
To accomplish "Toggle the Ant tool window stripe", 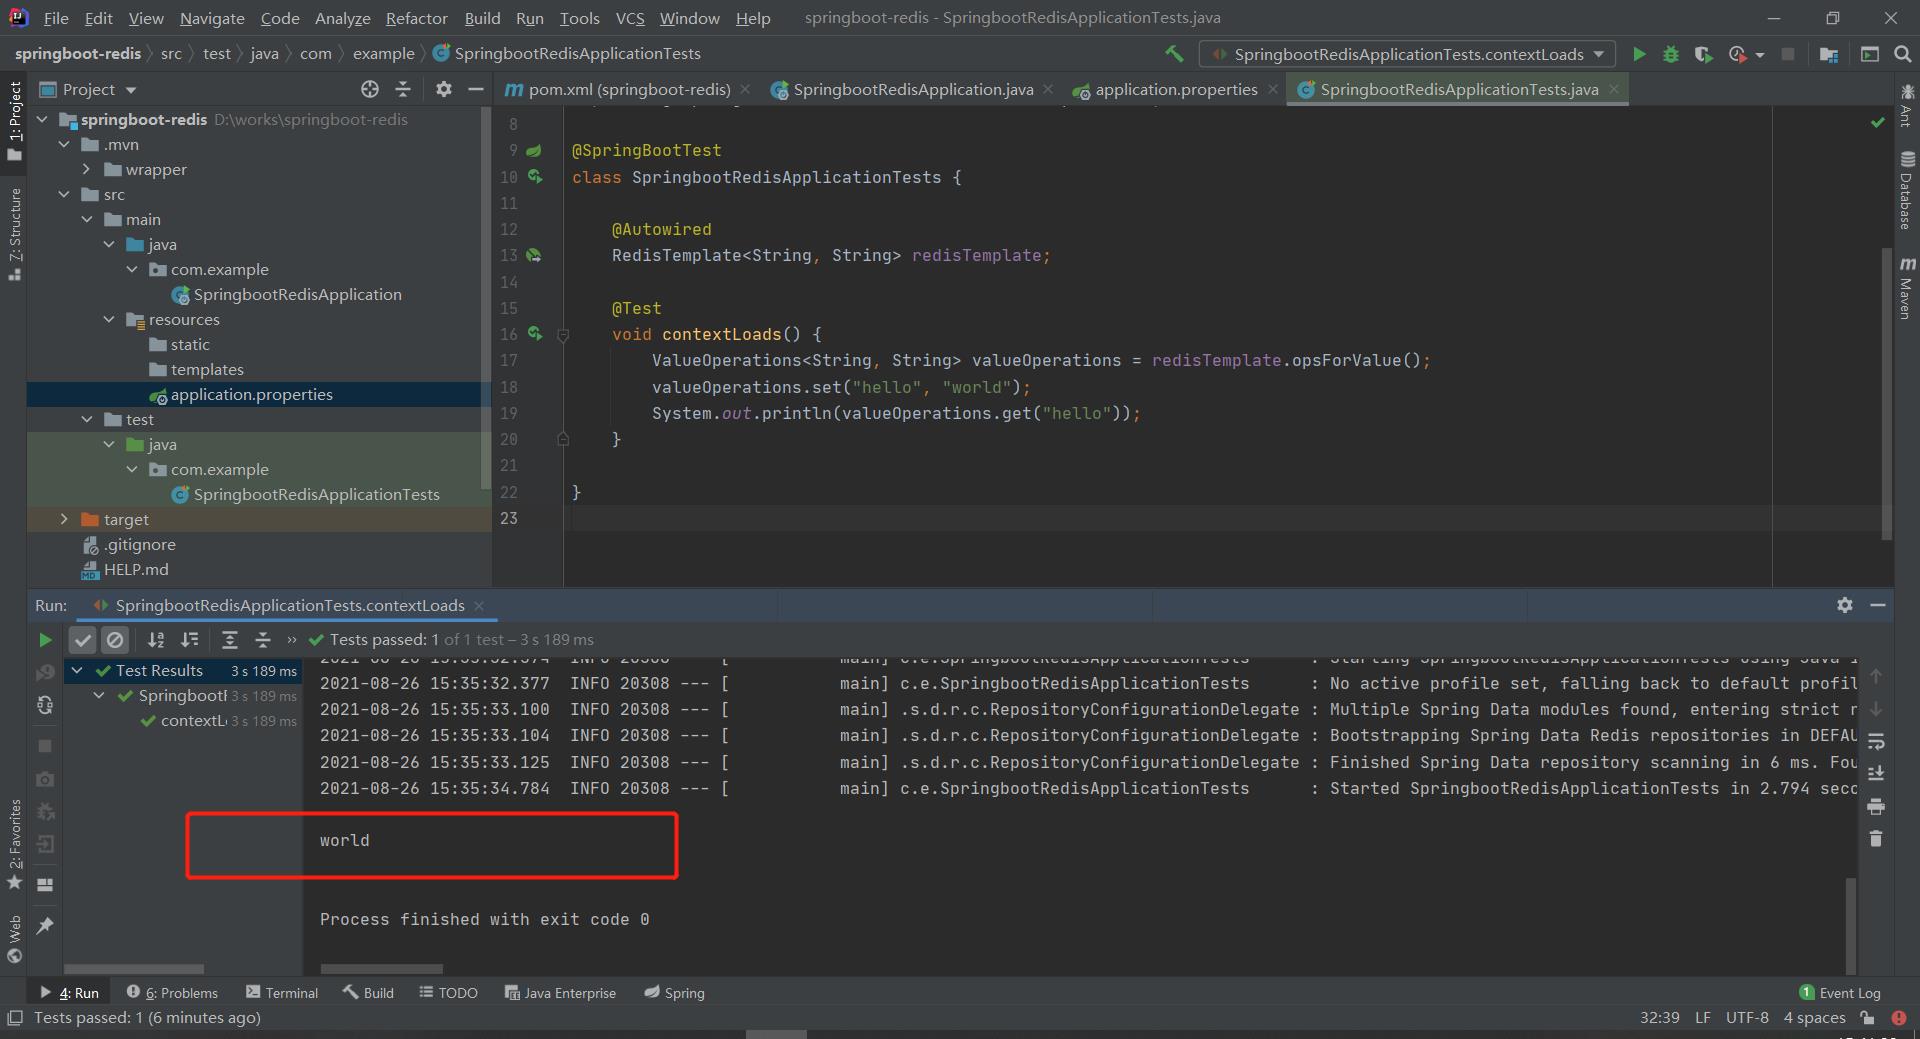I will click(1907, 107).
